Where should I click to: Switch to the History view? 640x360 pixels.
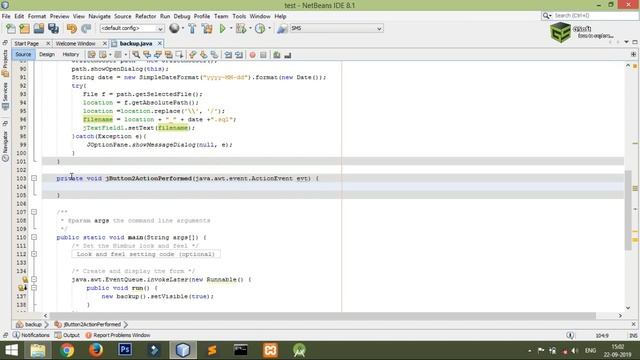[x=71, y=54]
